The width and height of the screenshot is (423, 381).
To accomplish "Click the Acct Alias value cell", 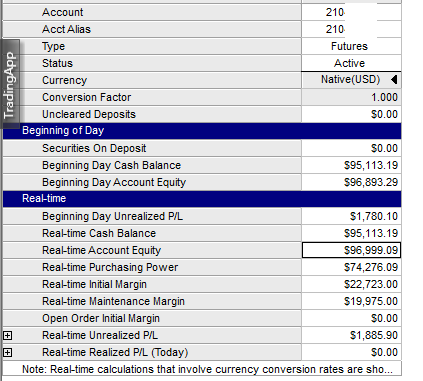I will (x=351, y=29).
